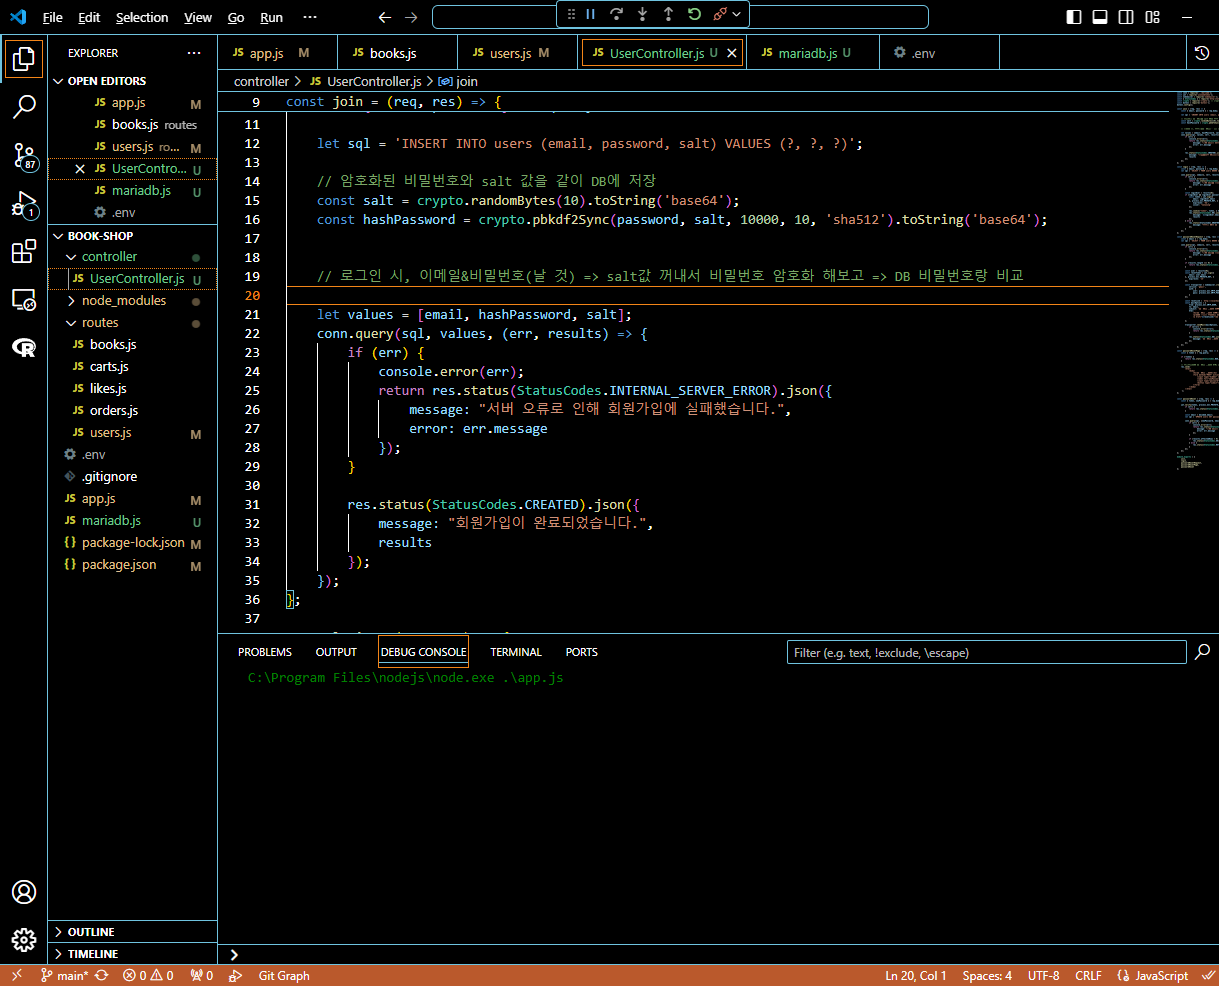
Task: Synchronize changes in status bar
Action: (x=101, y=976)
